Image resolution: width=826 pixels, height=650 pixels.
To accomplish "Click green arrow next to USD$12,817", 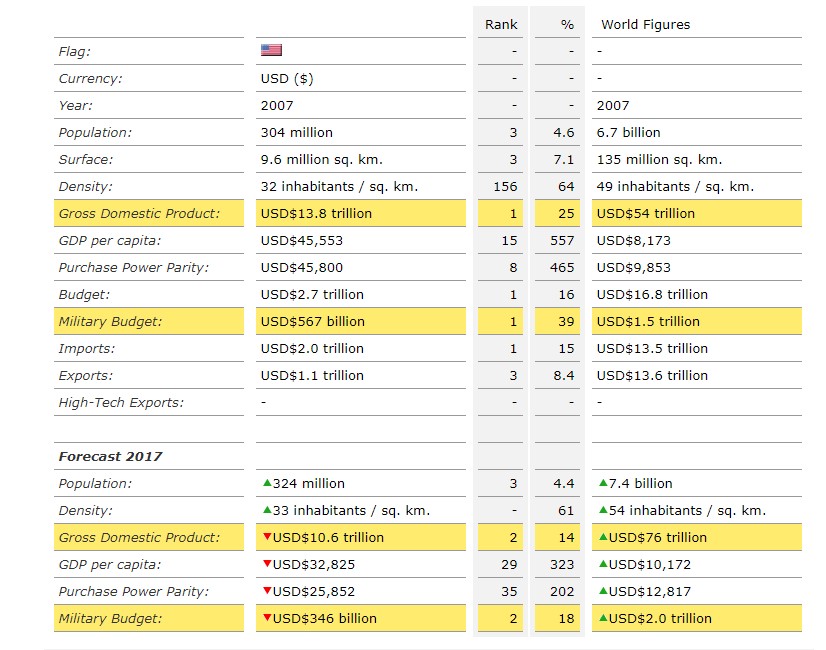I will [x=602, y=591].
